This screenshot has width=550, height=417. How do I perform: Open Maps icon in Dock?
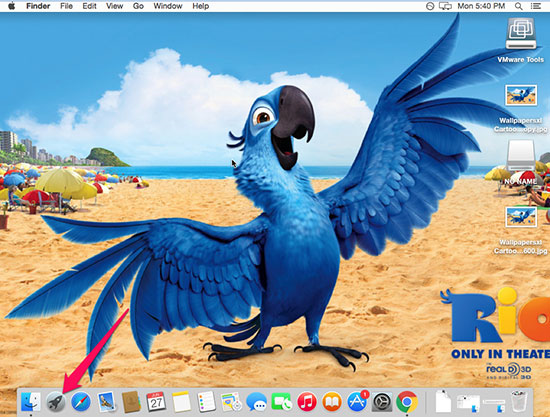232,402
